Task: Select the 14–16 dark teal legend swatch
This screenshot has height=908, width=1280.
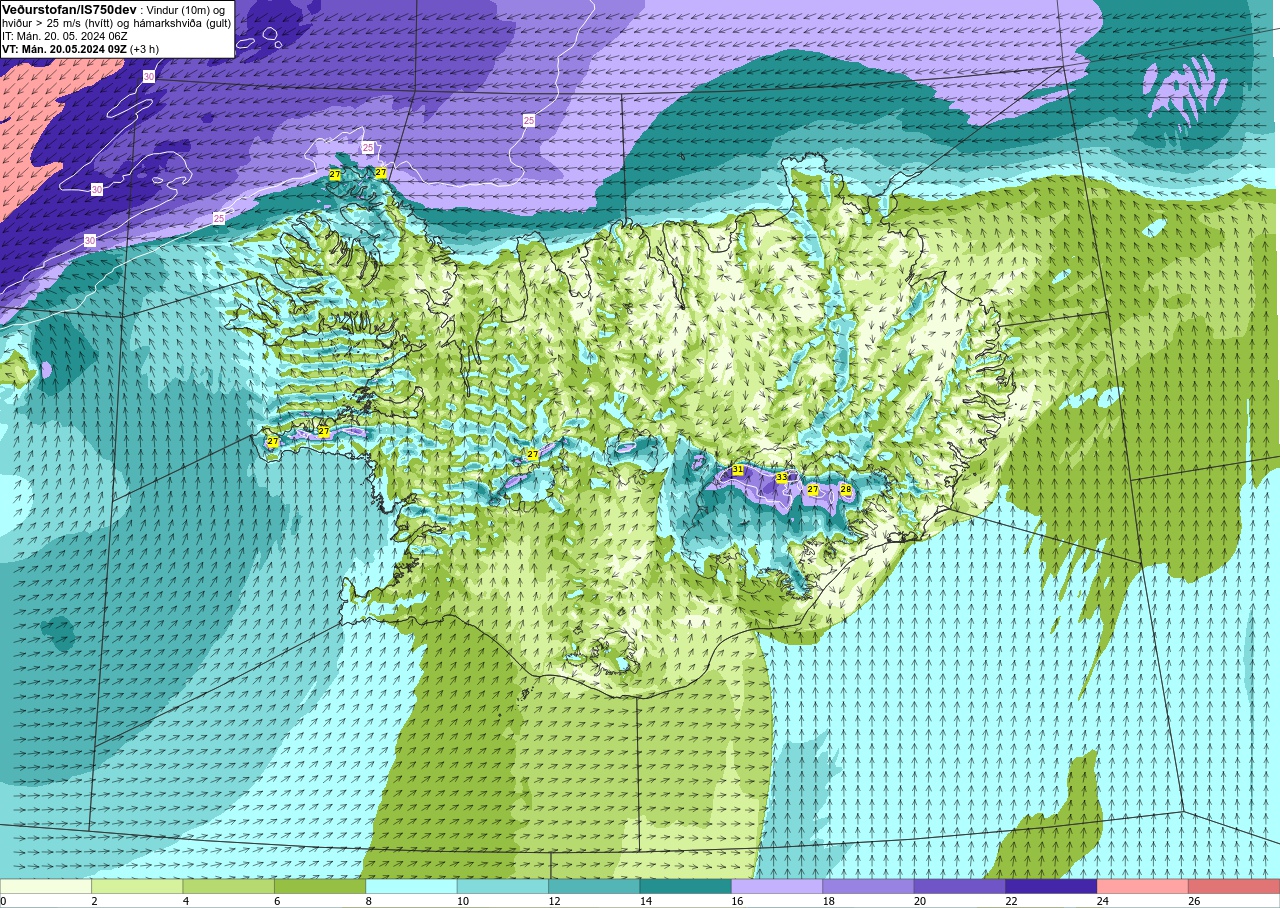Action: pyautogui.click(x=686, y=886)
